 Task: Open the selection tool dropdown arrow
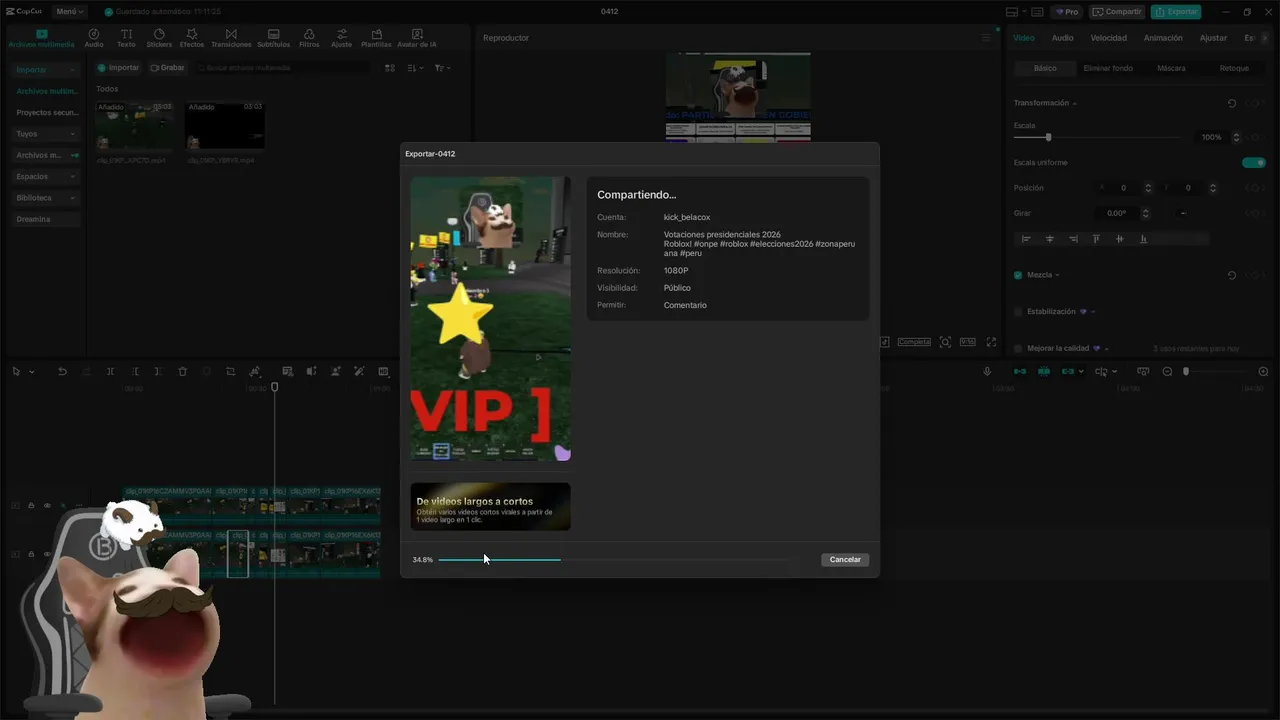[x=32, y=372]
